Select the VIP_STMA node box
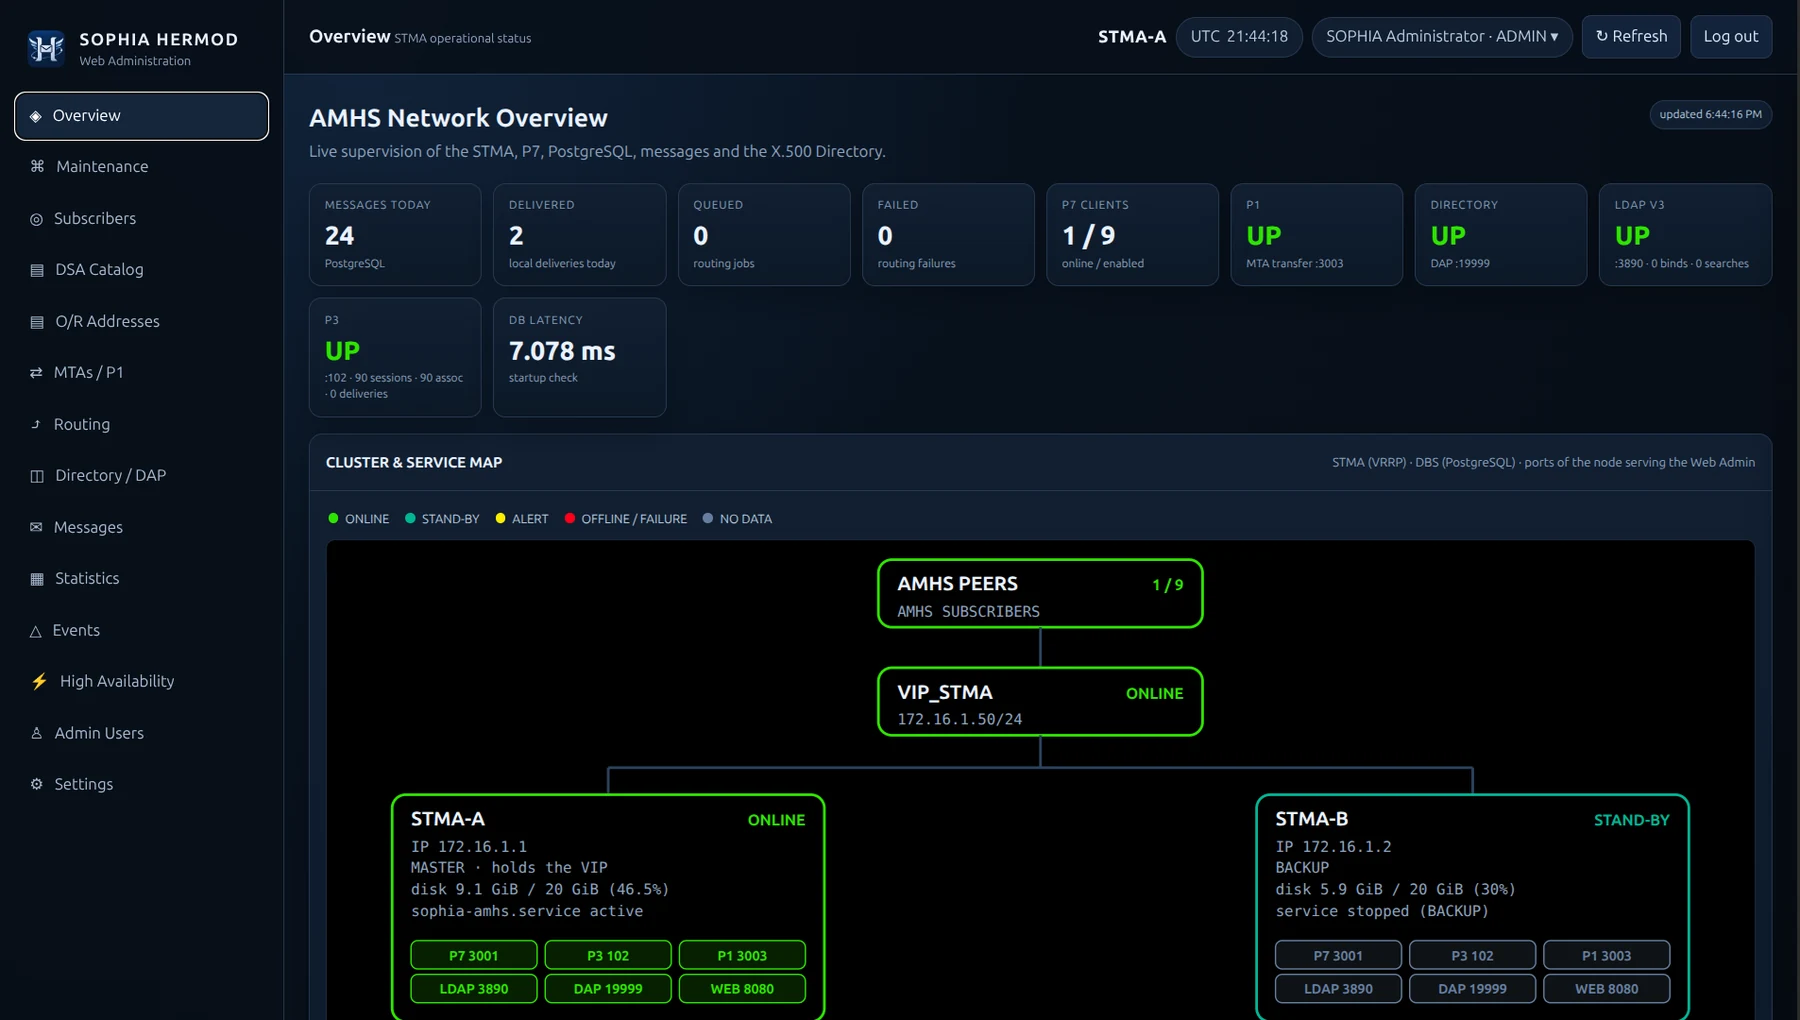The image size is (1800, 1020). (1040, 702)
